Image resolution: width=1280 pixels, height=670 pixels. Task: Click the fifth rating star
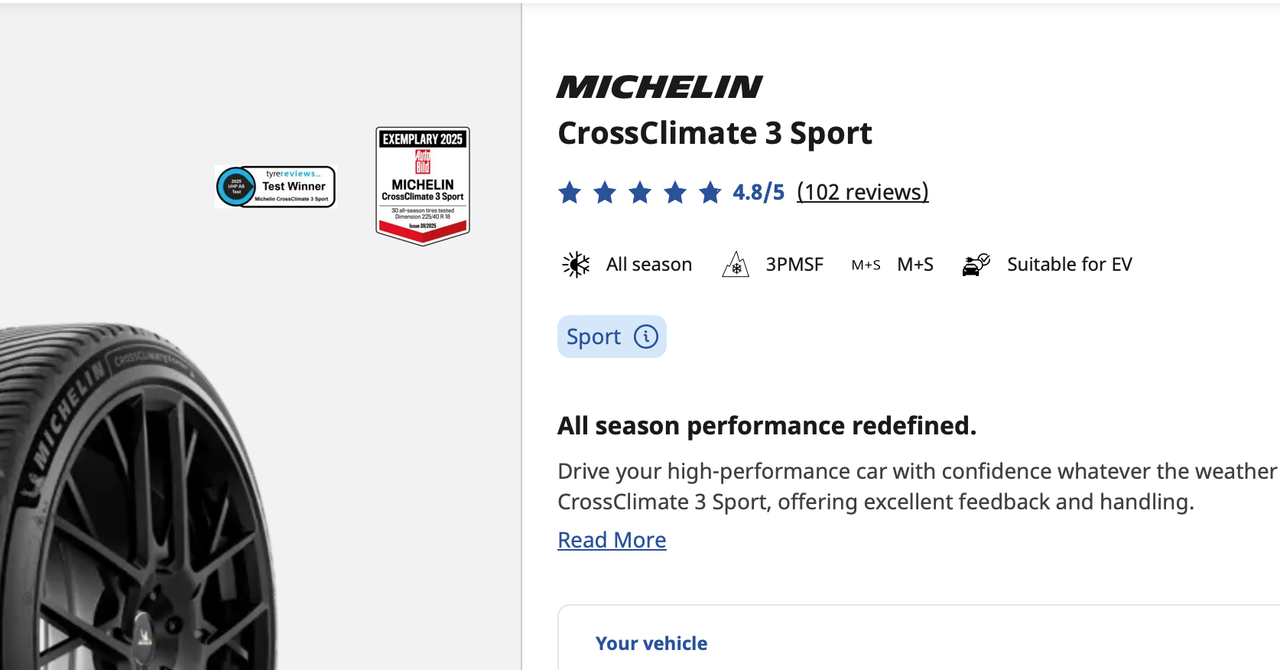710,192
